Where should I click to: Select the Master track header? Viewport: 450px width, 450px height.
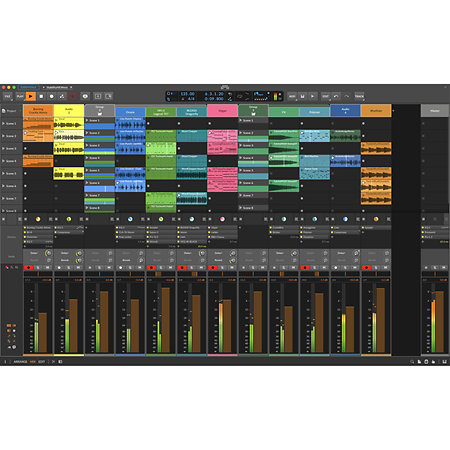coord(435,111)
